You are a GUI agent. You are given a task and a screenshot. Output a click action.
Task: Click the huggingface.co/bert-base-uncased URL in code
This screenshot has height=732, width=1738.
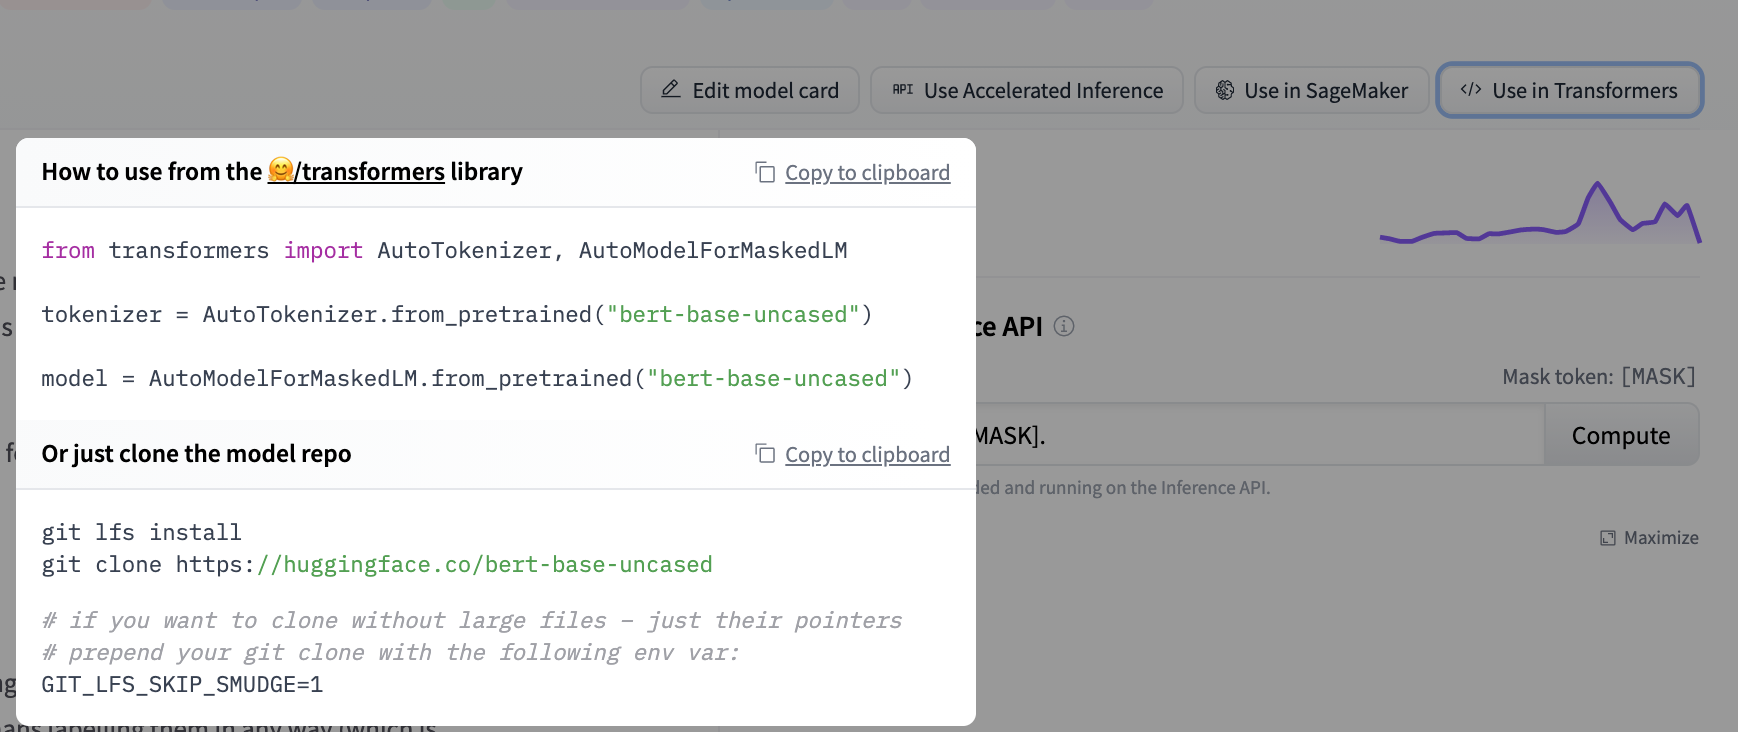click(484, 565)
